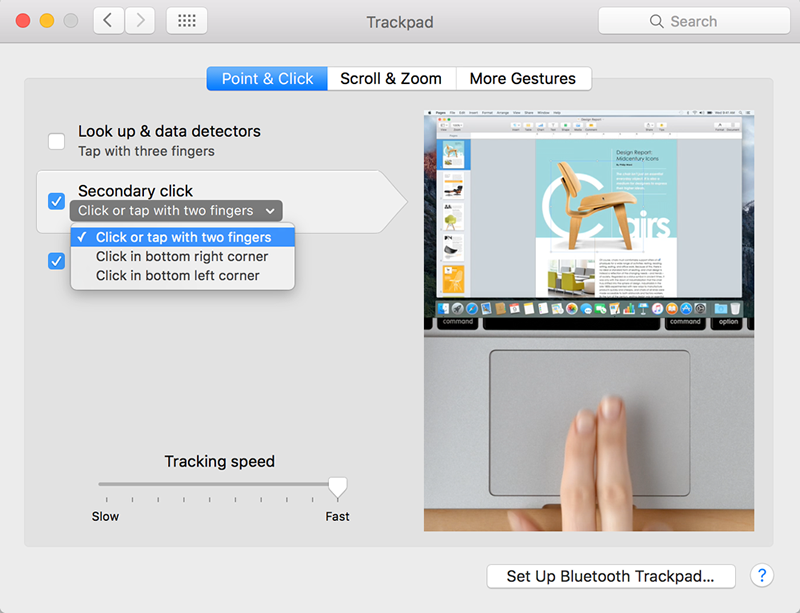The height and width of the screenshot is (613, 800).
Task: Switch to More Gestures tab
Action: point(522,78)
